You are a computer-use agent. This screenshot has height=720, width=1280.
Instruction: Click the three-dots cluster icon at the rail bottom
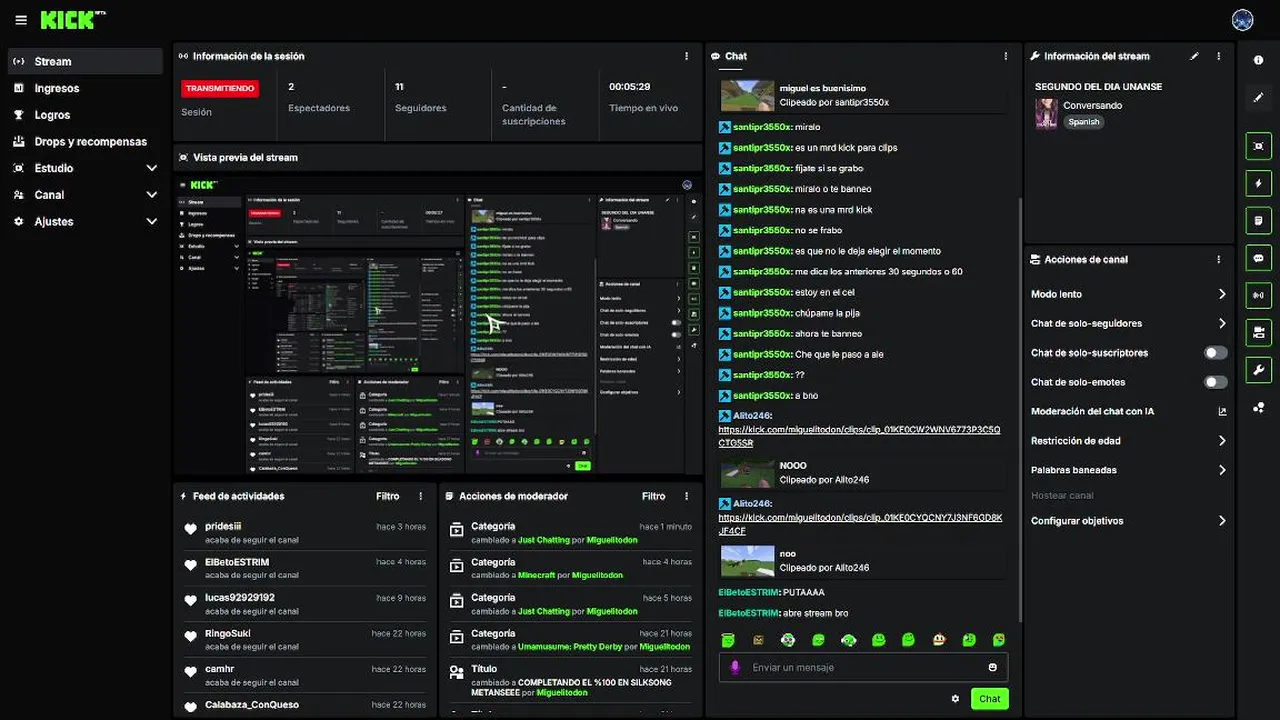pos(1258,407)
